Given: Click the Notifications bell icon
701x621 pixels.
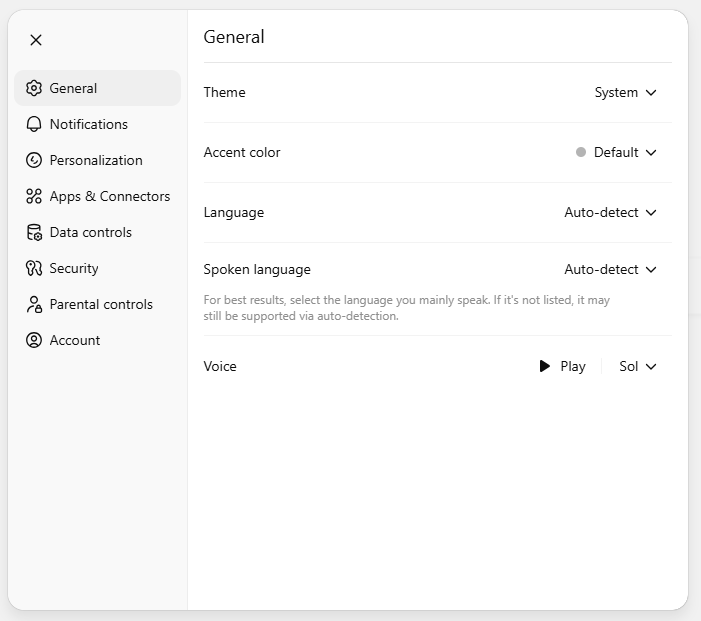Looking at the screenshot, I should (x=34, y=124).
